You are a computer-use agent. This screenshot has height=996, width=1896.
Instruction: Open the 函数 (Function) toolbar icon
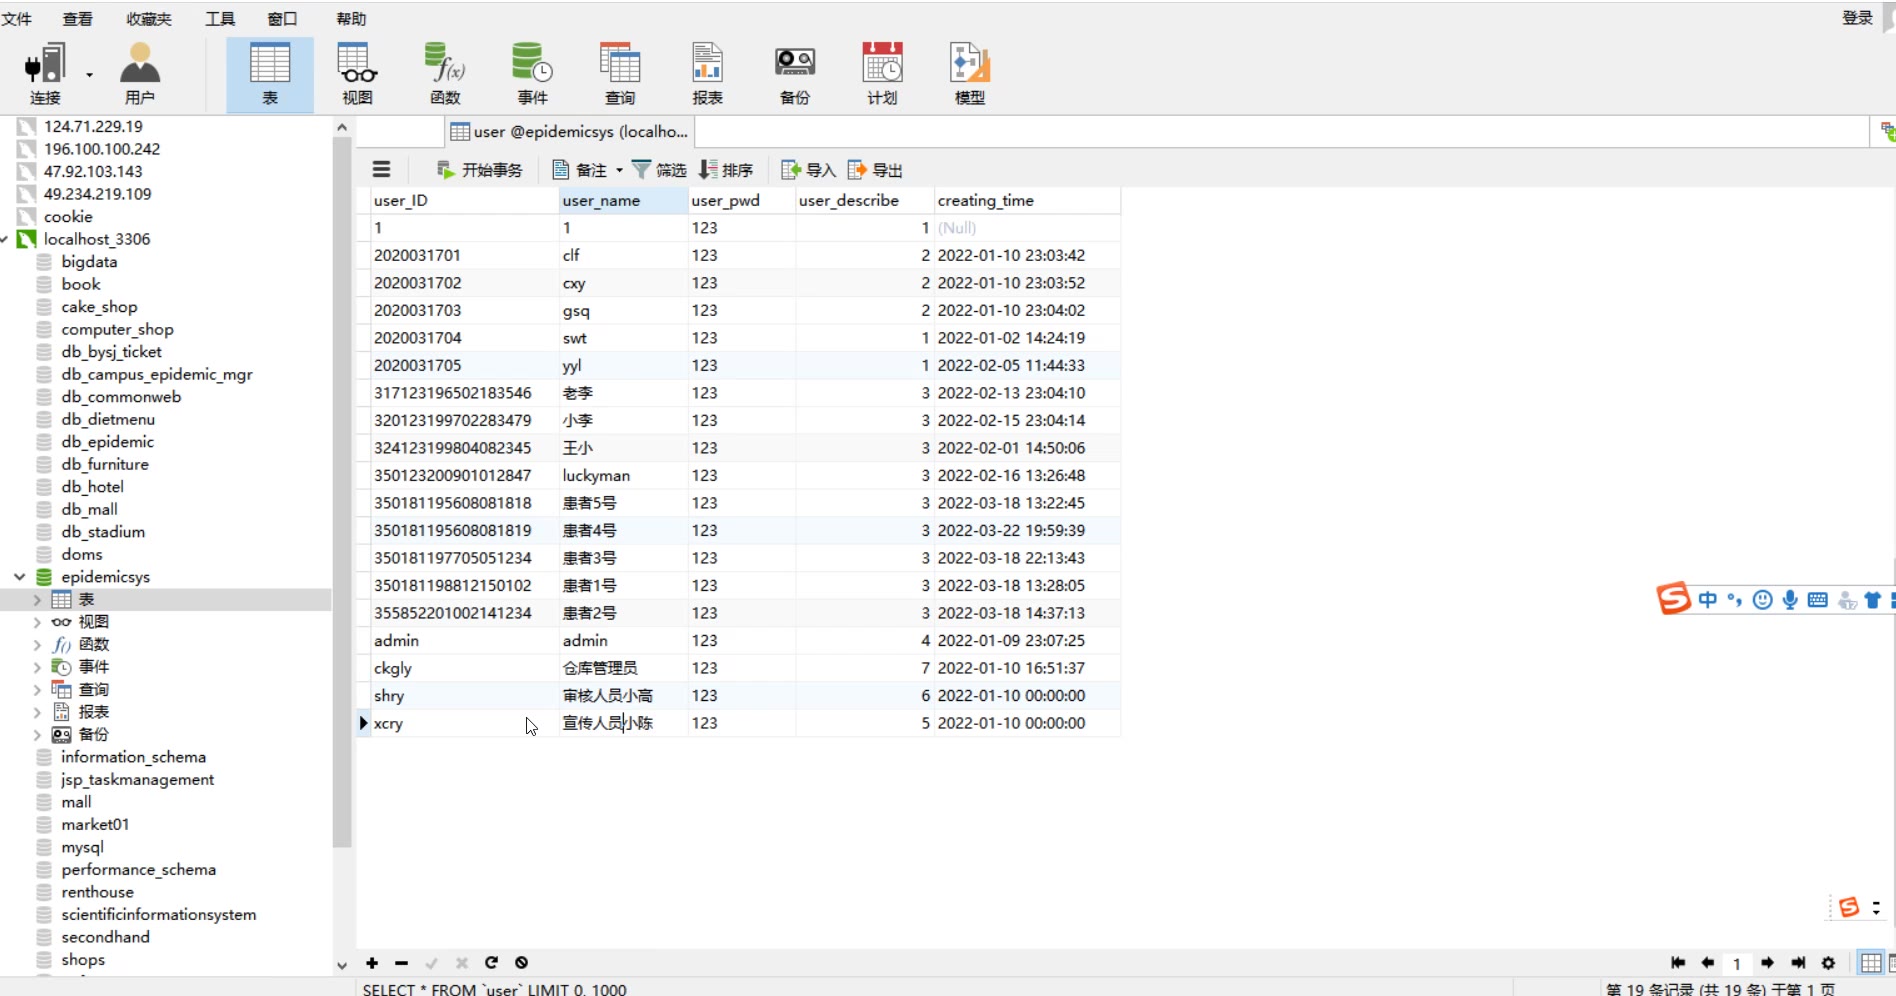pyautogui.click(x=445, y=74)
